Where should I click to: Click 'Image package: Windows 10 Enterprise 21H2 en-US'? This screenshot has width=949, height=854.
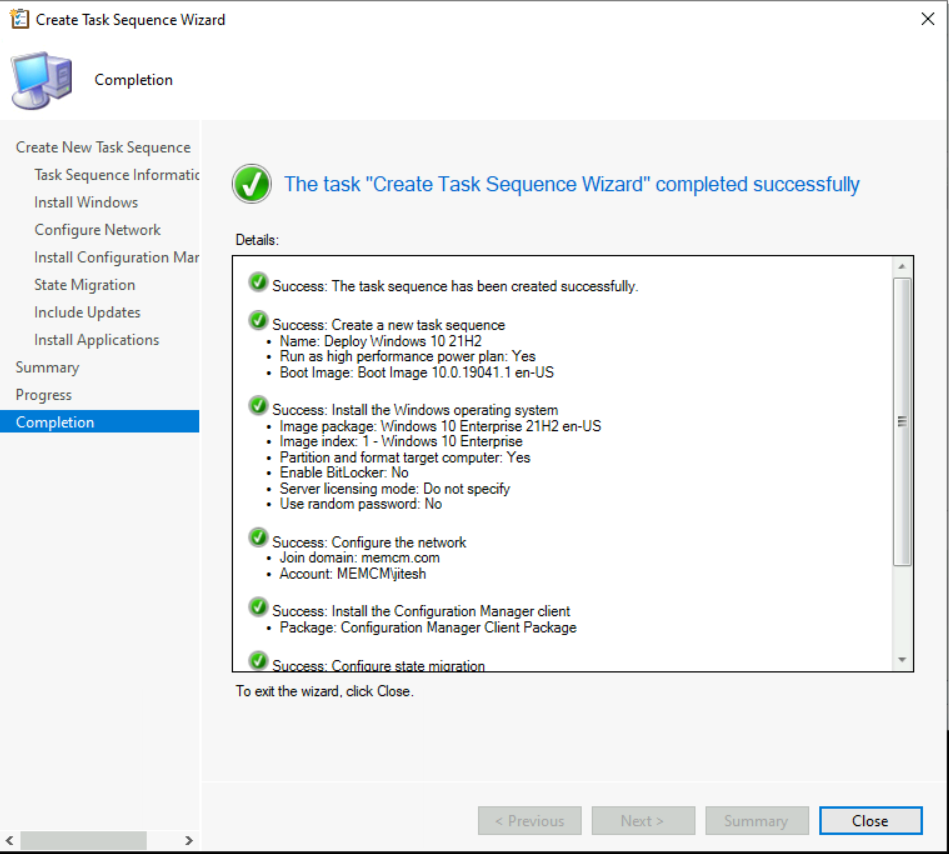[440, 426]
